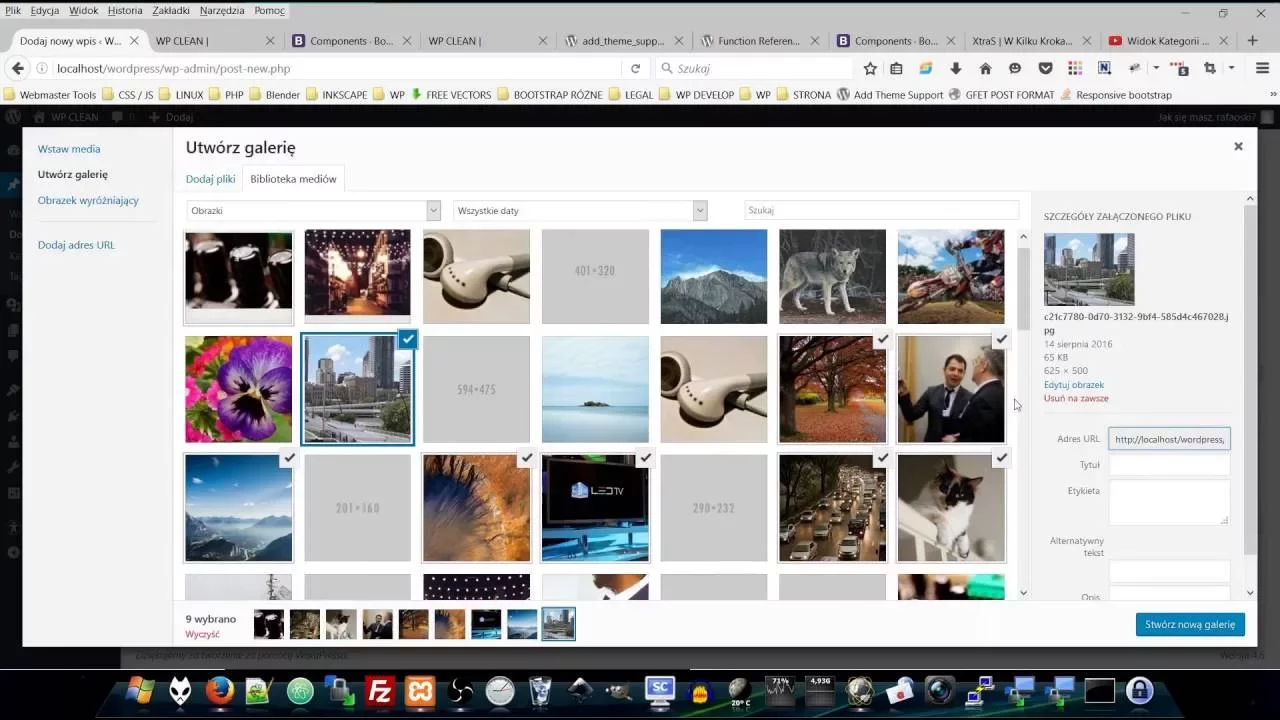Open a new browser tab with plus
The width and height of the screenshot is (1280, 720).
1253,41
